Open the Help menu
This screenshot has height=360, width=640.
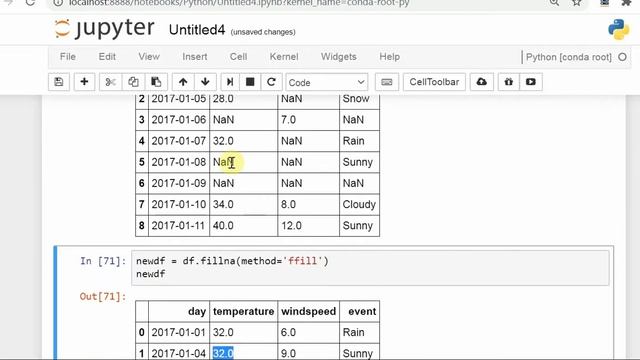pyautogui.click(x=389, y=57)
